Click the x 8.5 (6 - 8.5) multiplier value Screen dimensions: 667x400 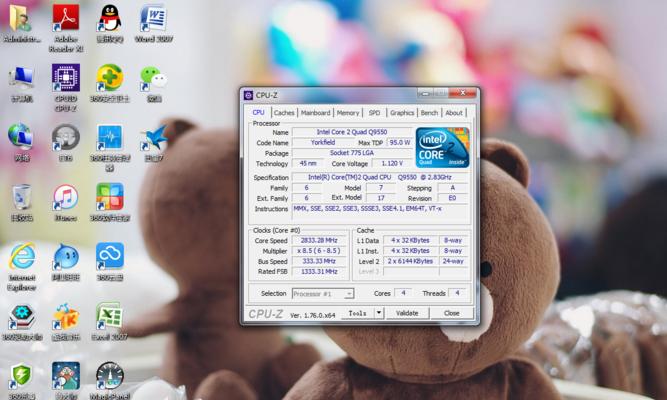click(319, 251)
